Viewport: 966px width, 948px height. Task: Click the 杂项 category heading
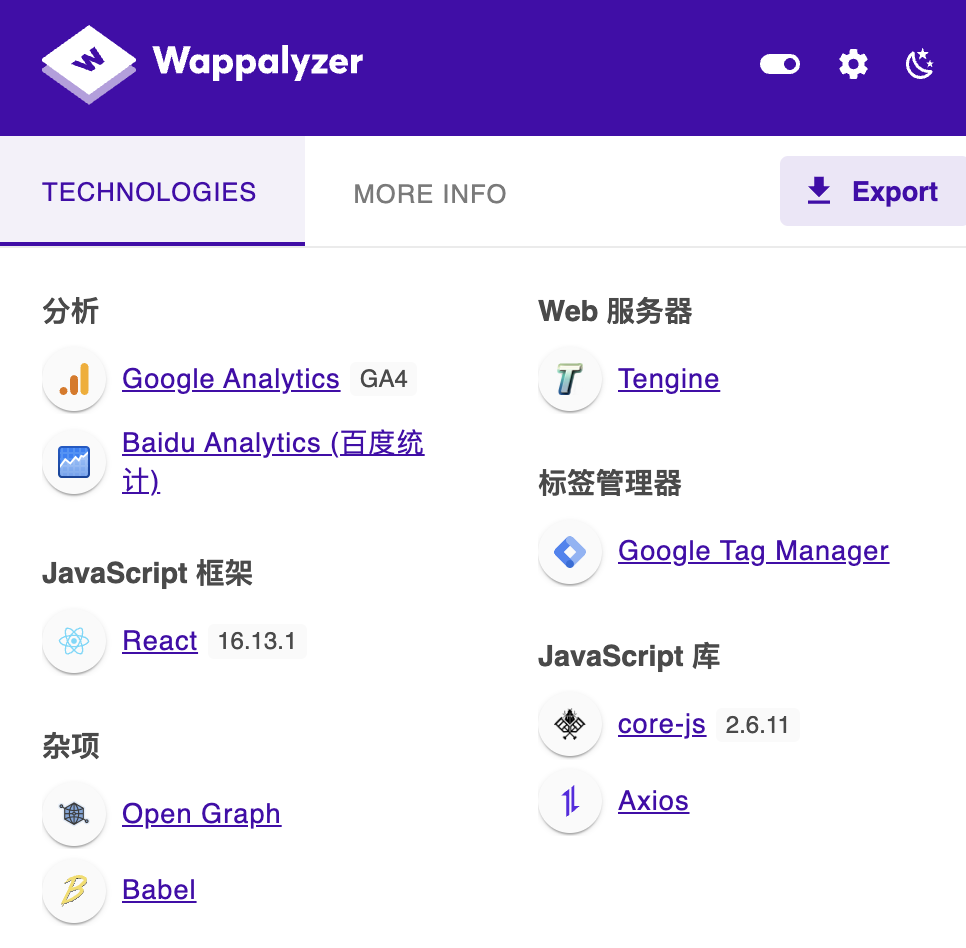[71, 746]
